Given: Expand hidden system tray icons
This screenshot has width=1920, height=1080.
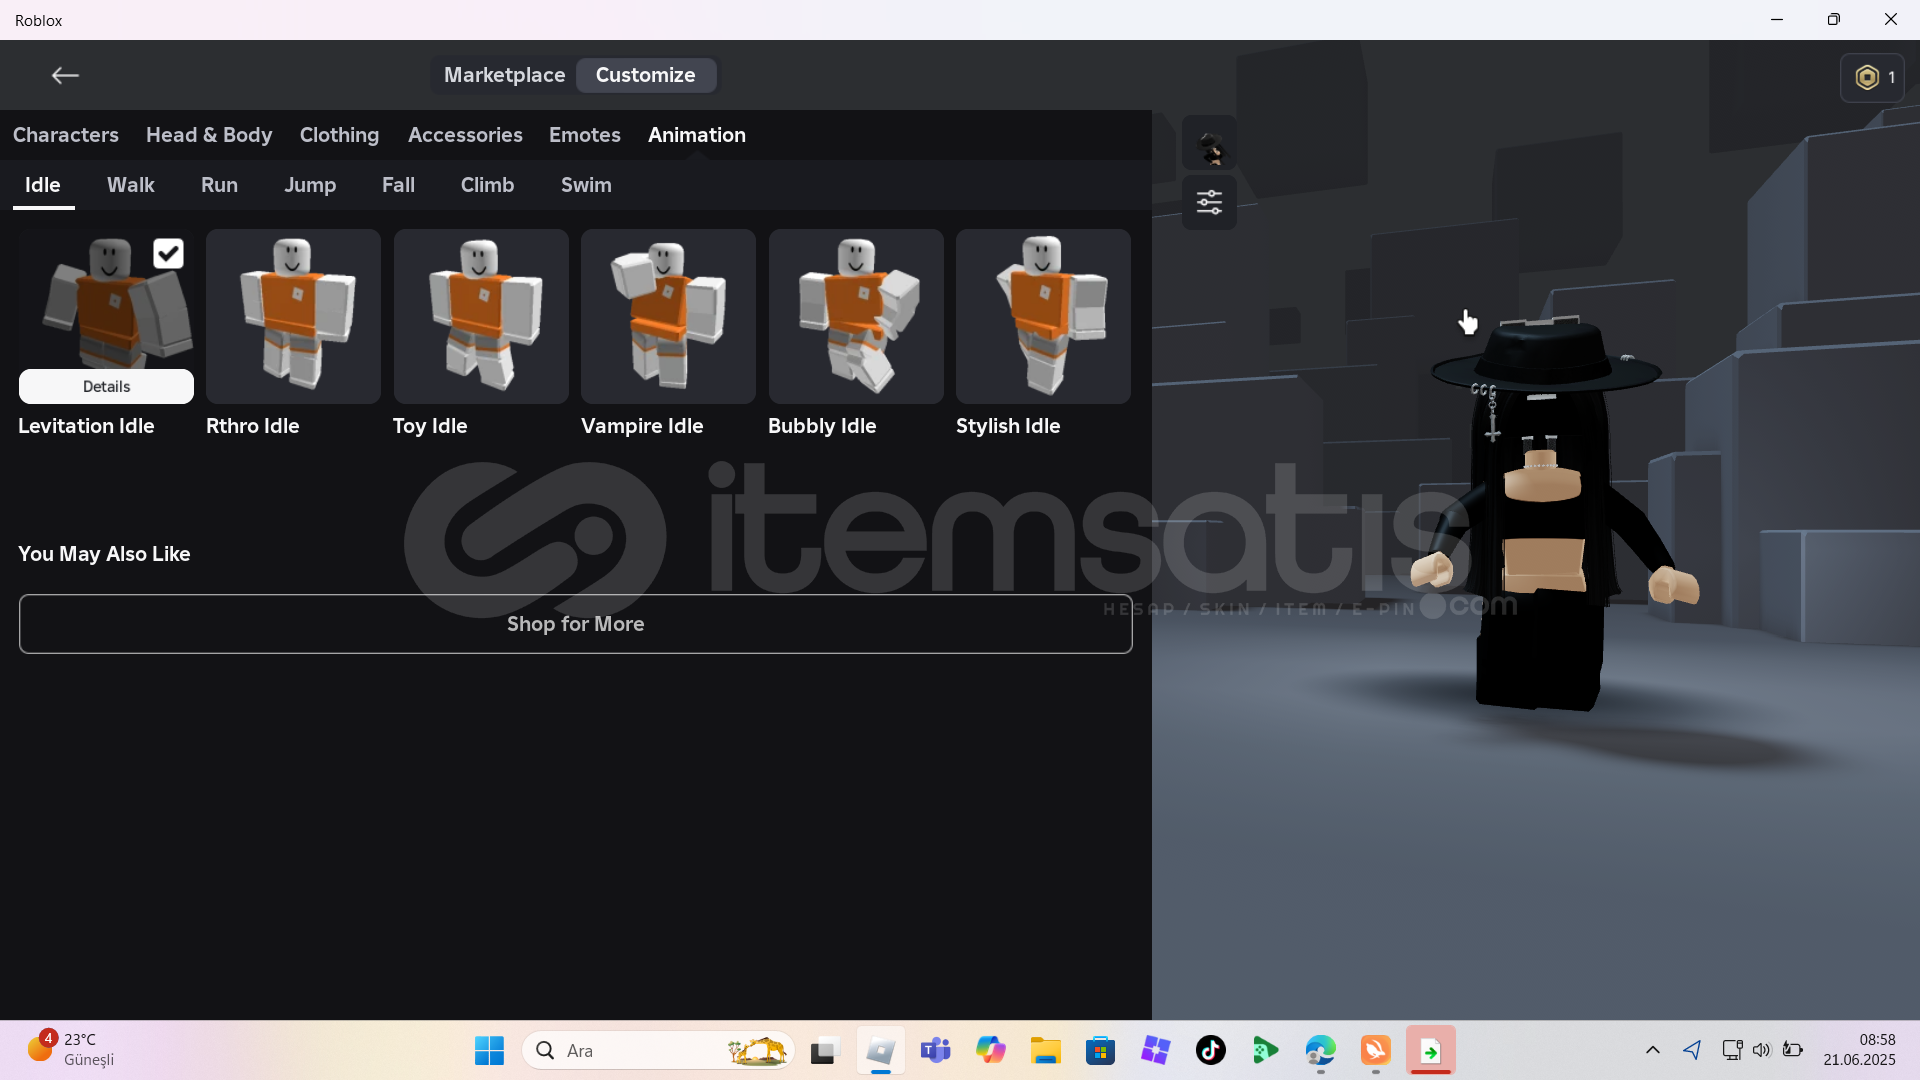Looking at the screenshot, I should [x=1653, y=1050].
